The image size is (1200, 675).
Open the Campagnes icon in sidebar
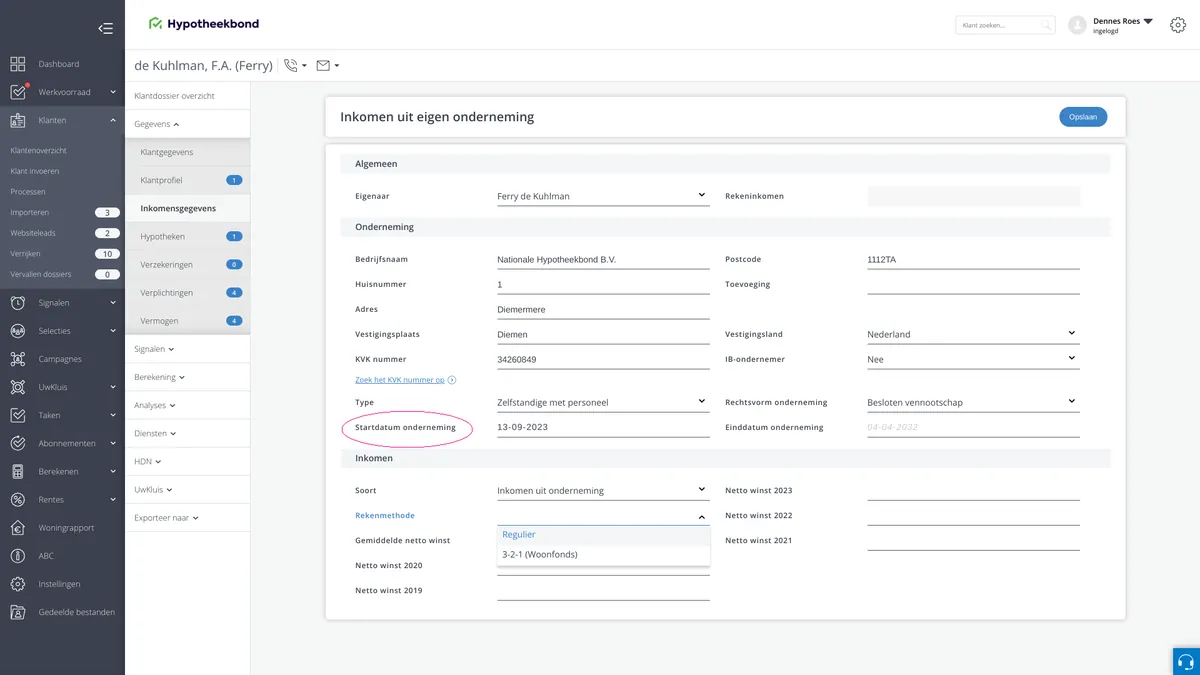pos(18,359)
